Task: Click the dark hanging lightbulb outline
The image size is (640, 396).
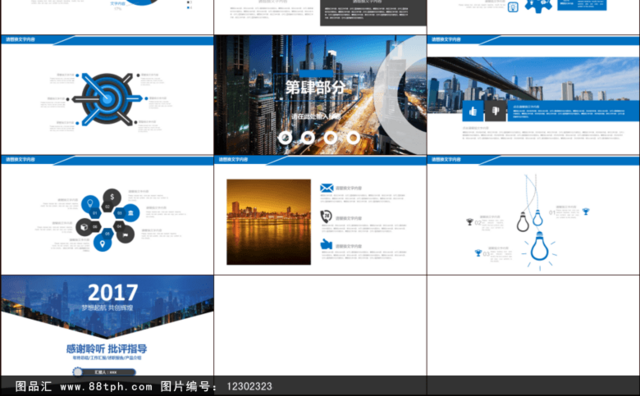Action: 523,222
